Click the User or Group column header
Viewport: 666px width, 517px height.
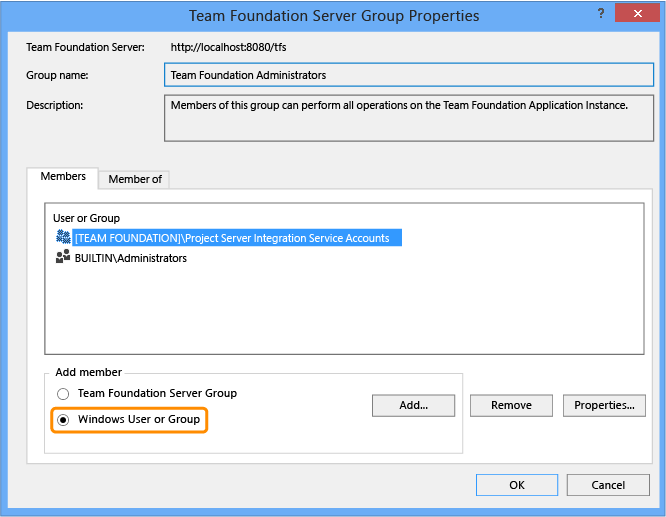point(86,218)
